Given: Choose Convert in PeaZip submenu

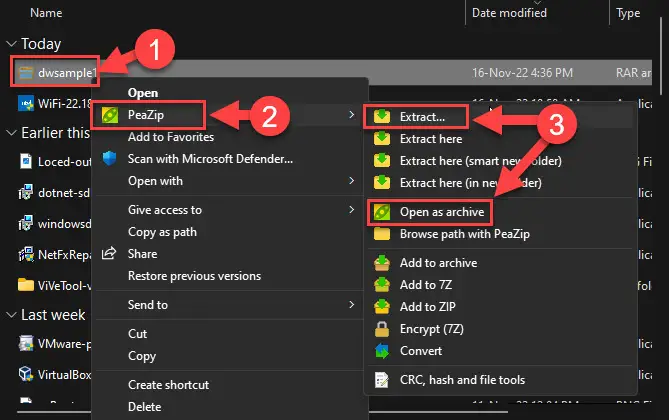Looking at the screenshot, I should [421, 351].
